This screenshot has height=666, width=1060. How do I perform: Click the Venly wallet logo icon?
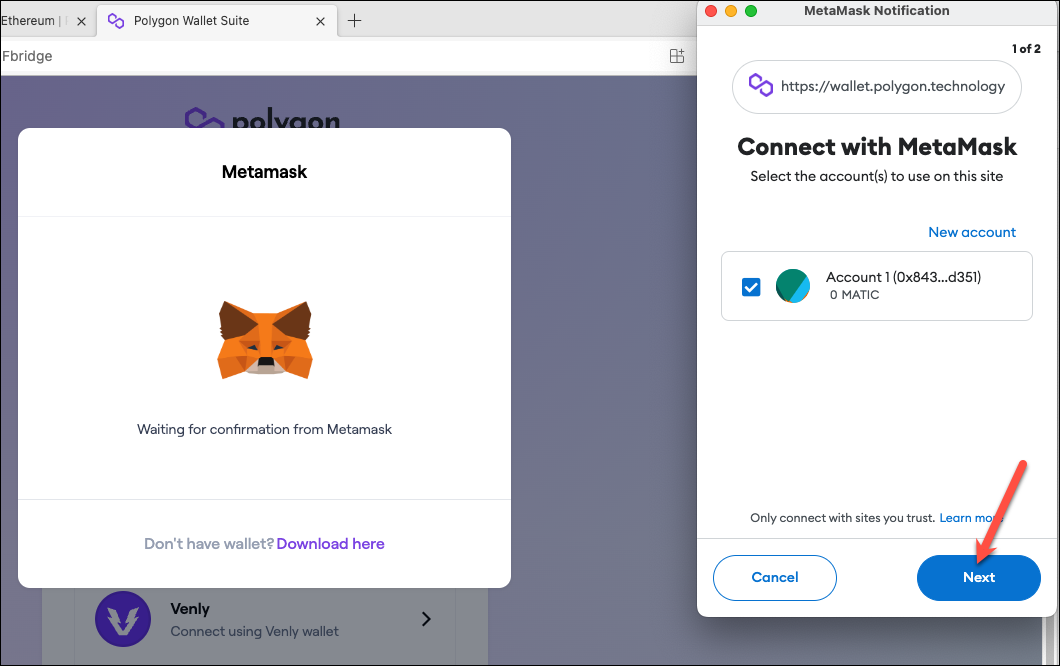click(x=123, y=619)
